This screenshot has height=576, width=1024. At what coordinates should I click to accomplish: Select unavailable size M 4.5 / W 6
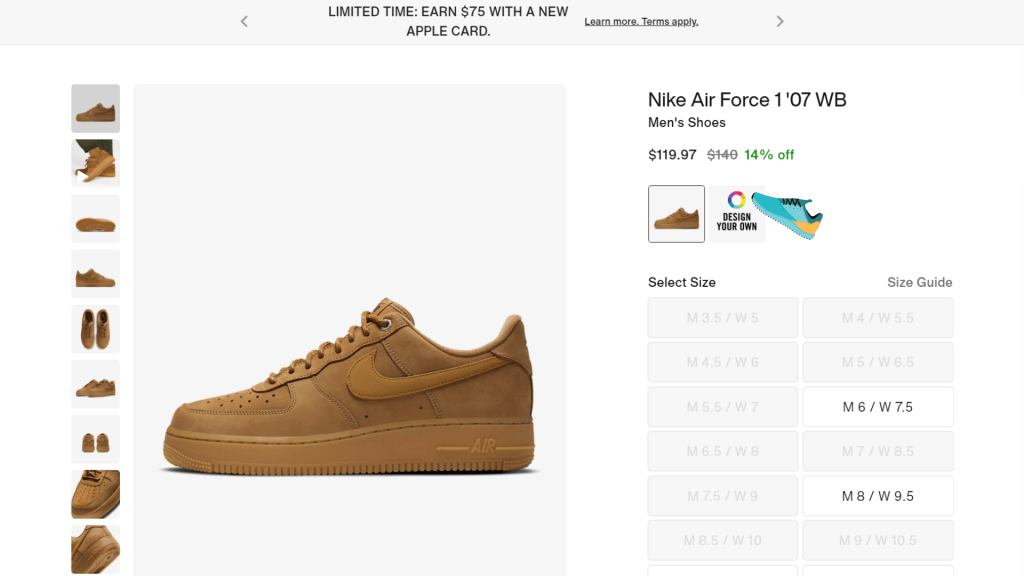click(x=723, y=362)
